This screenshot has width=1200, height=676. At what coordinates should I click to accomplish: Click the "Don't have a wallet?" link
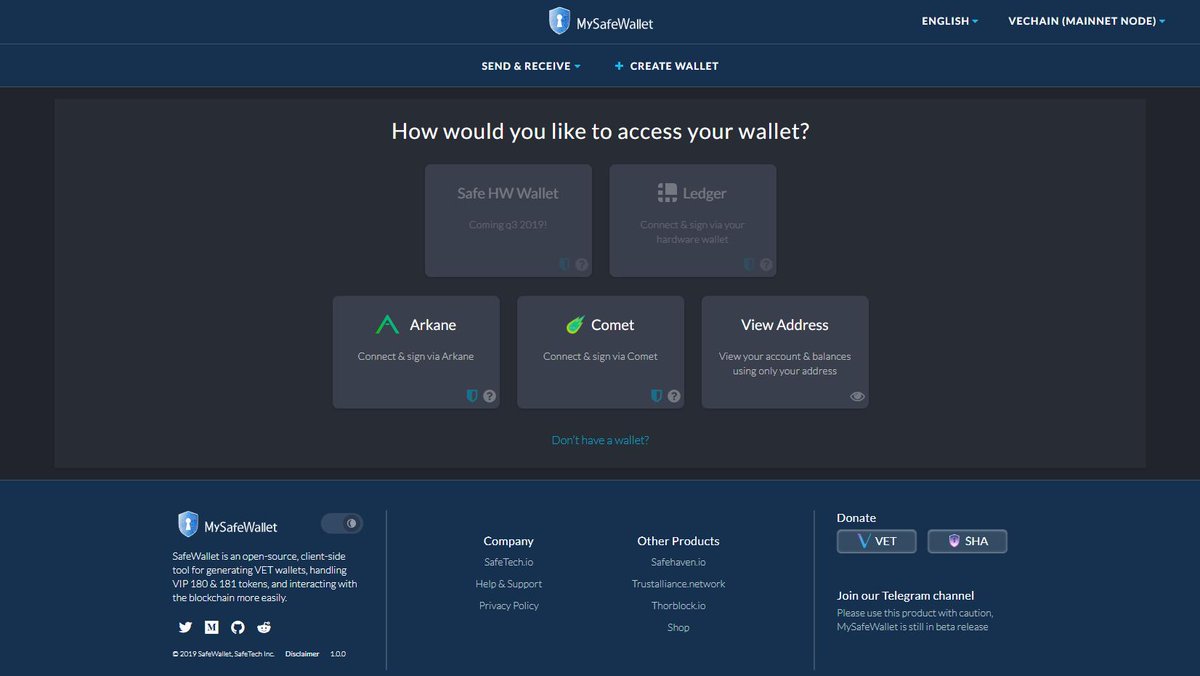[x=600, y=440]
